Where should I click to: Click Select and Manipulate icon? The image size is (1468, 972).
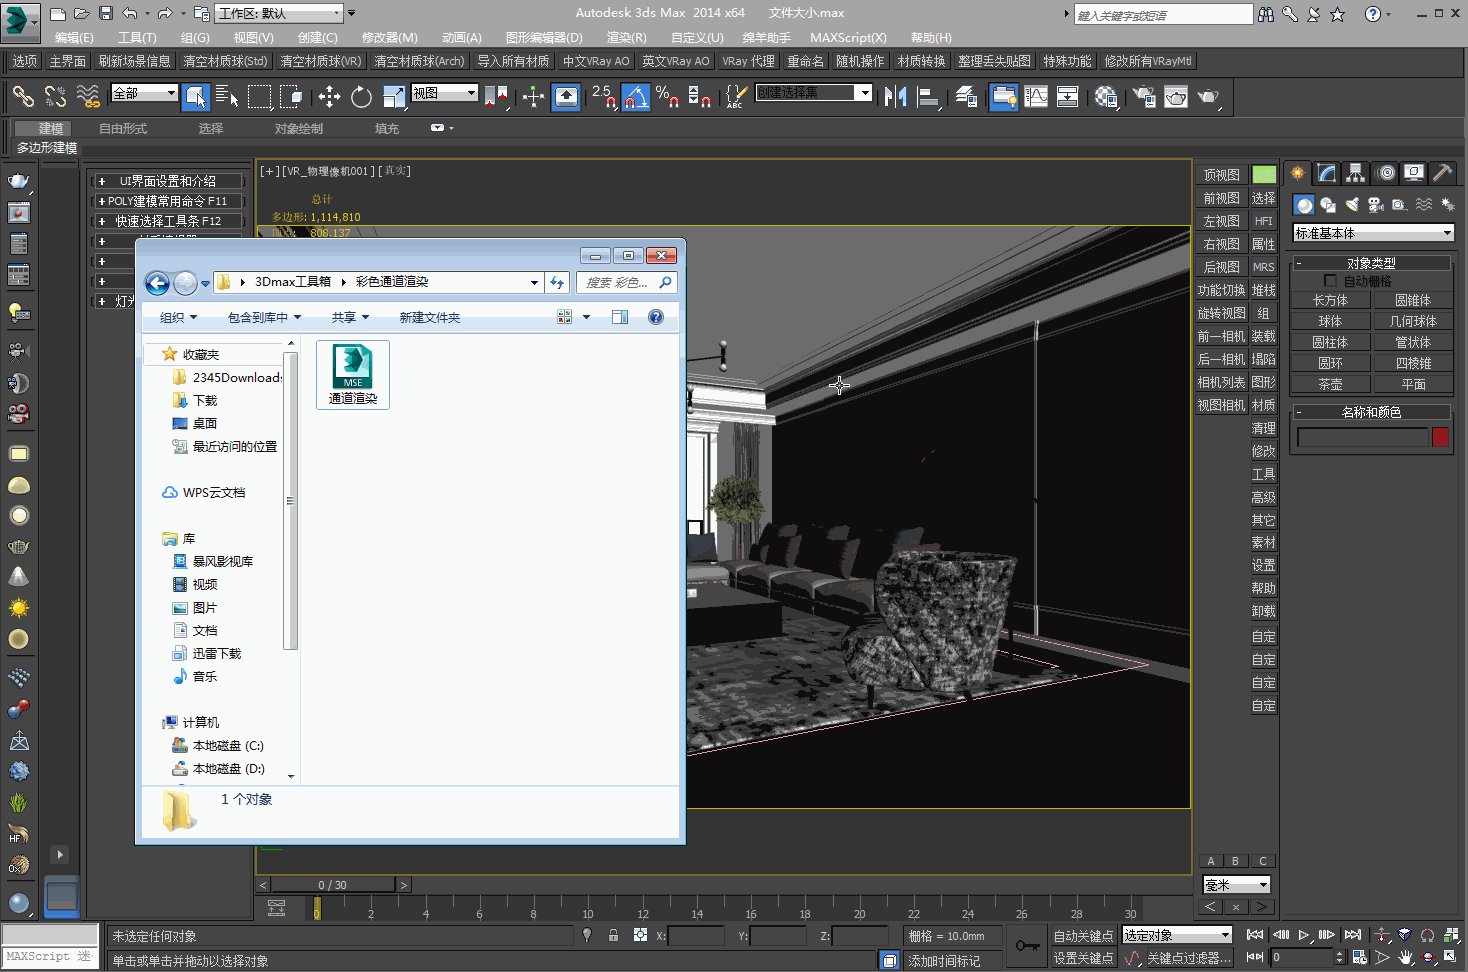pyautogui.click(x=533, y=96)
